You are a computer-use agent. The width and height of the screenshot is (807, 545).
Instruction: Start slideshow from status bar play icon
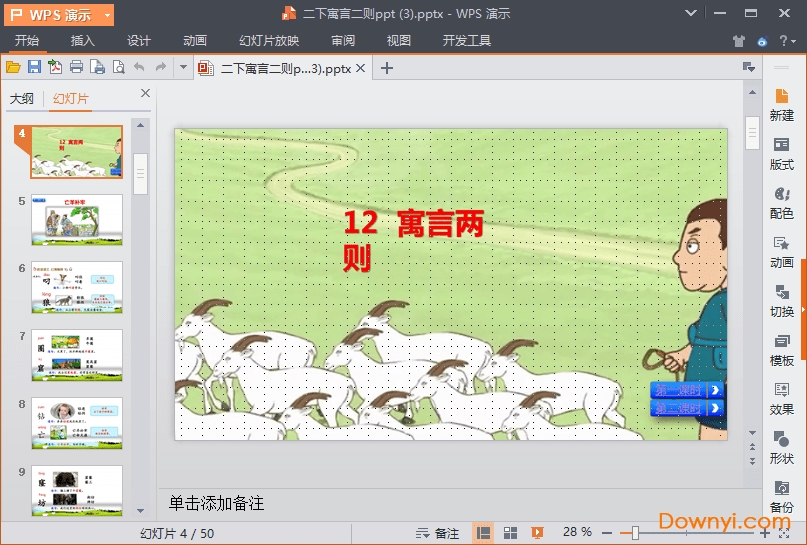[538, 533]
